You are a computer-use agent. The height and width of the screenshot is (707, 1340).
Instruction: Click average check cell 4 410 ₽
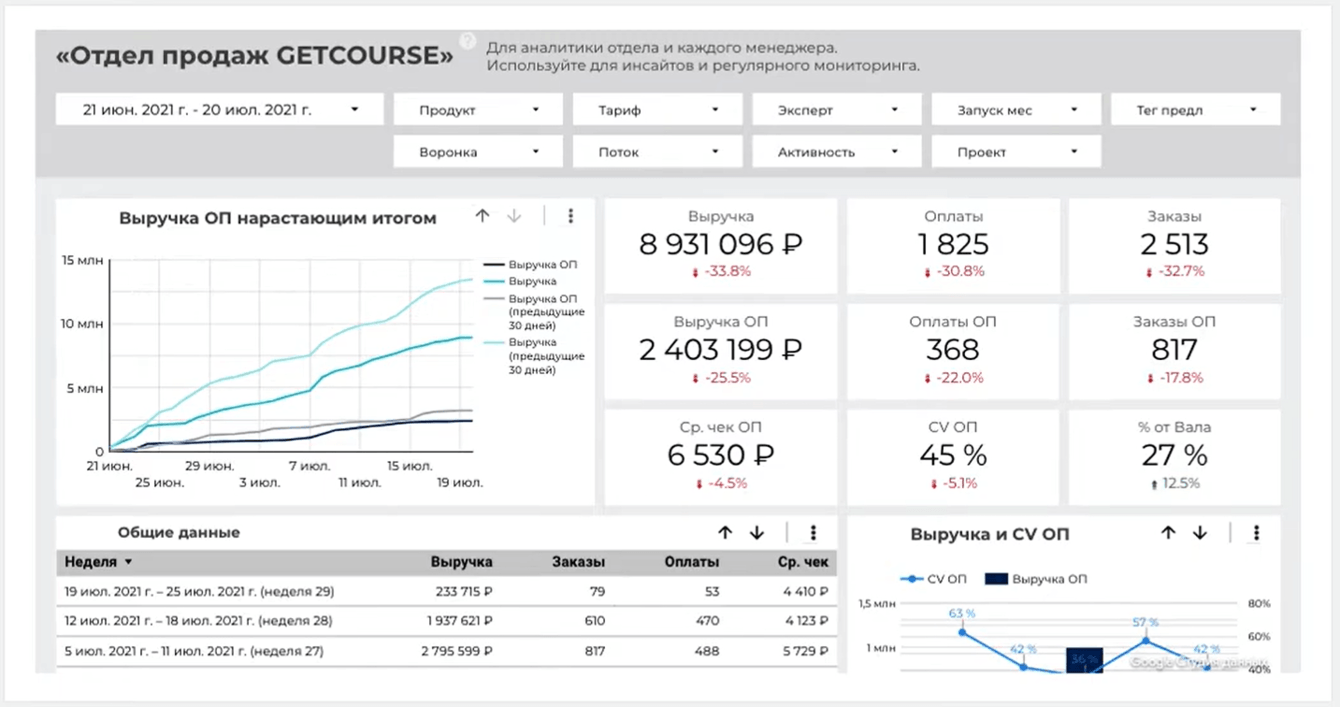point(808,591)
